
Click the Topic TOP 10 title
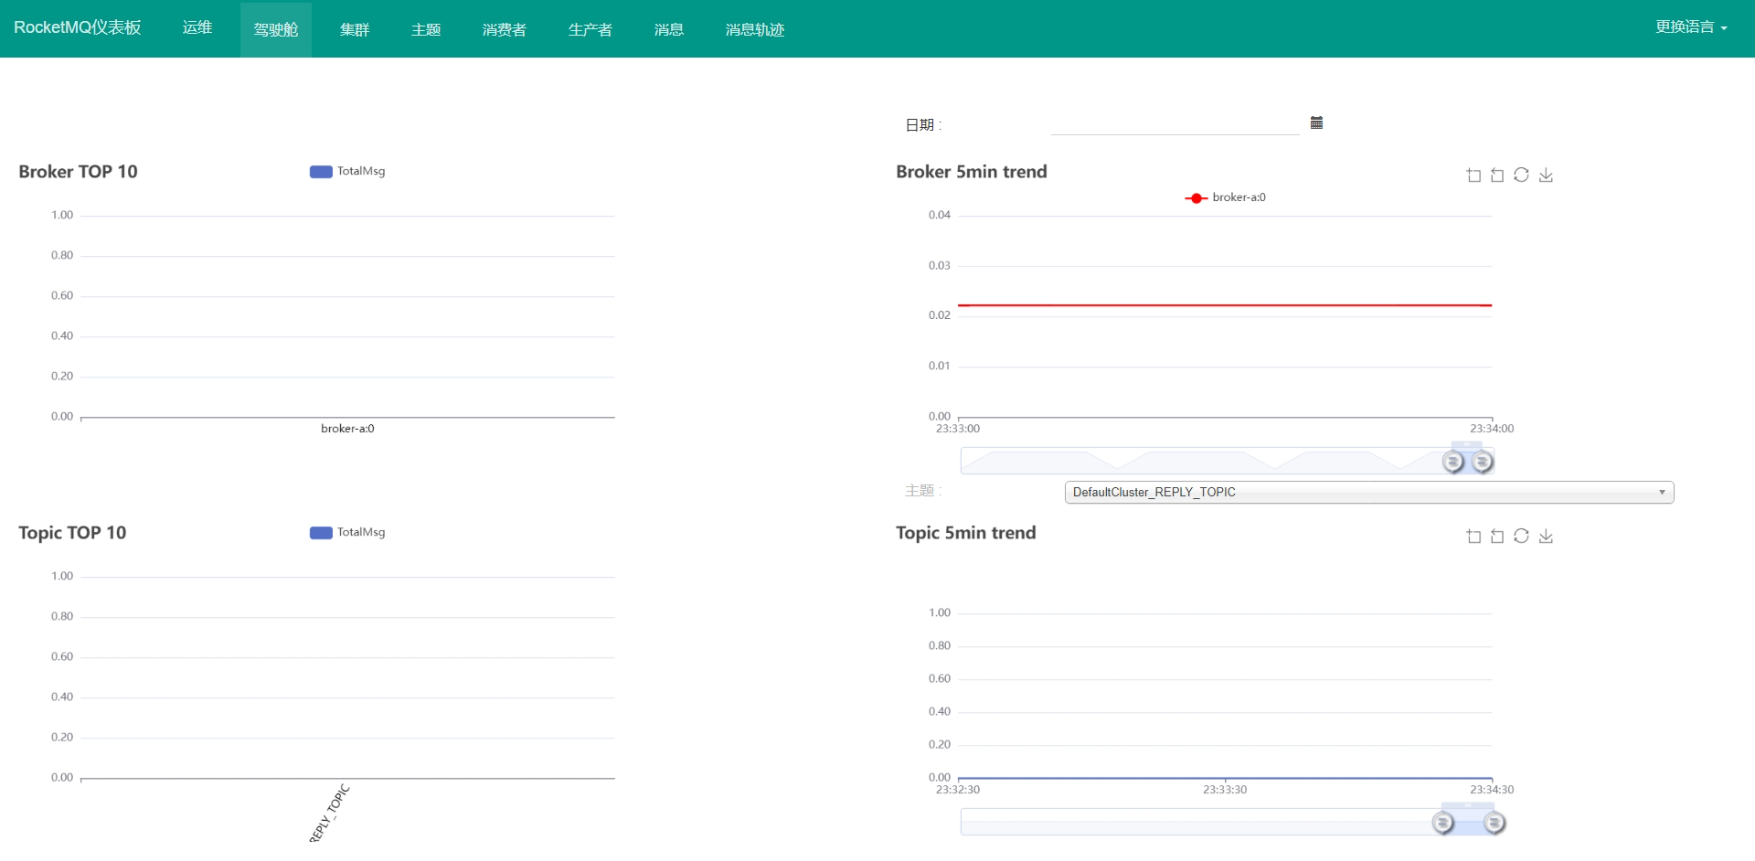72,532
